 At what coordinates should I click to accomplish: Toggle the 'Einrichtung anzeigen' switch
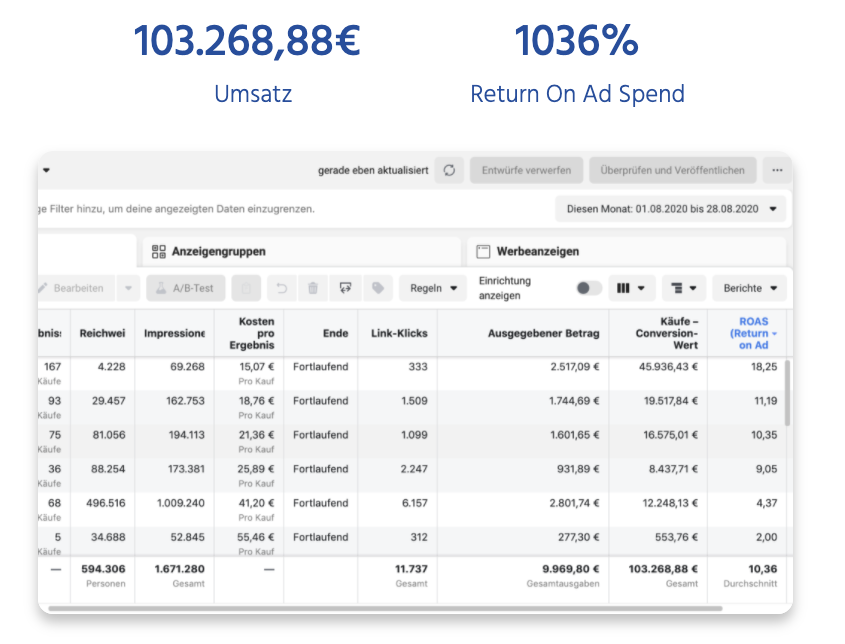(589, 288)
